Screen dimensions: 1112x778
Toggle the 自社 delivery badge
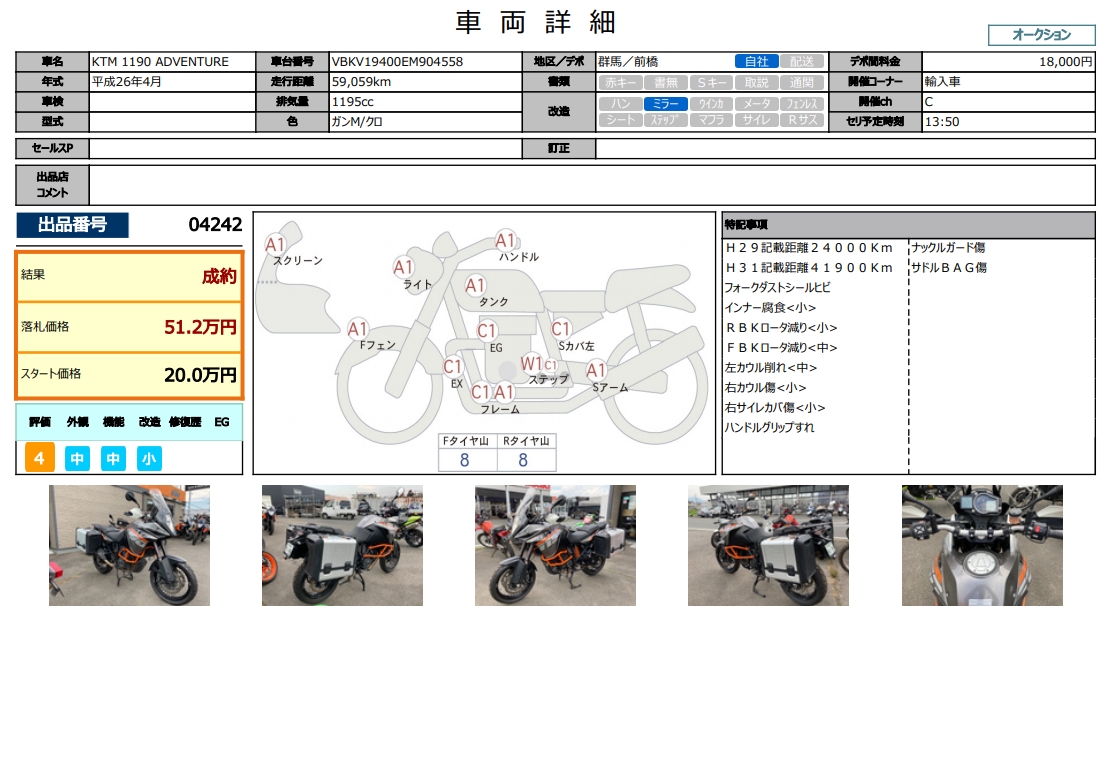point(757,62)
